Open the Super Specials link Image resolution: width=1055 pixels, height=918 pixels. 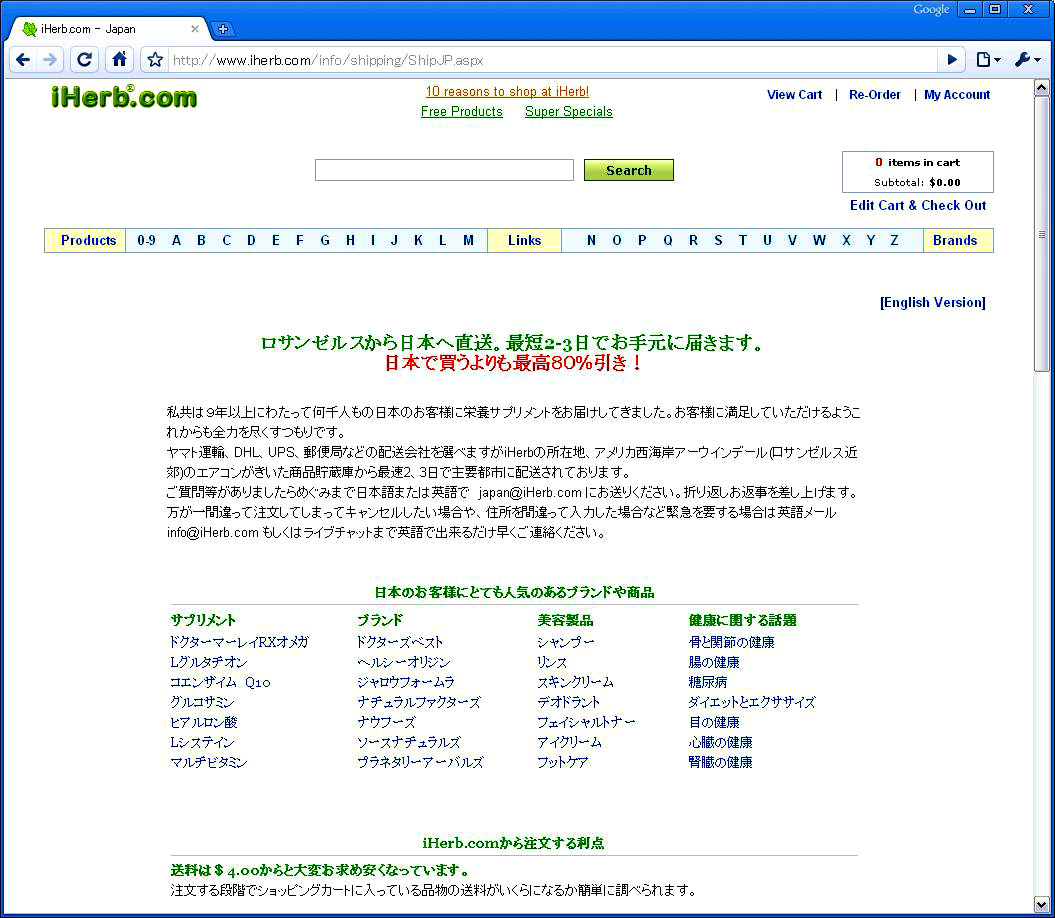tap(569, 112)
